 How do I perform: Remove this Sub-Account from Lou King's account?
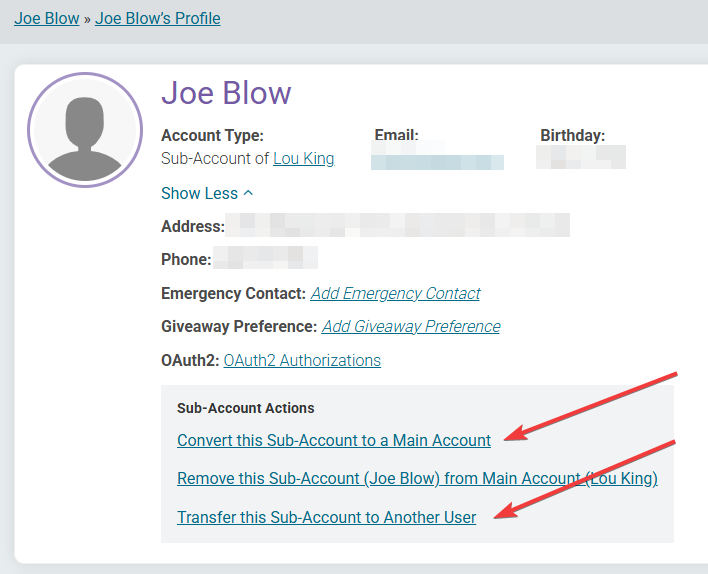(417, 478)
